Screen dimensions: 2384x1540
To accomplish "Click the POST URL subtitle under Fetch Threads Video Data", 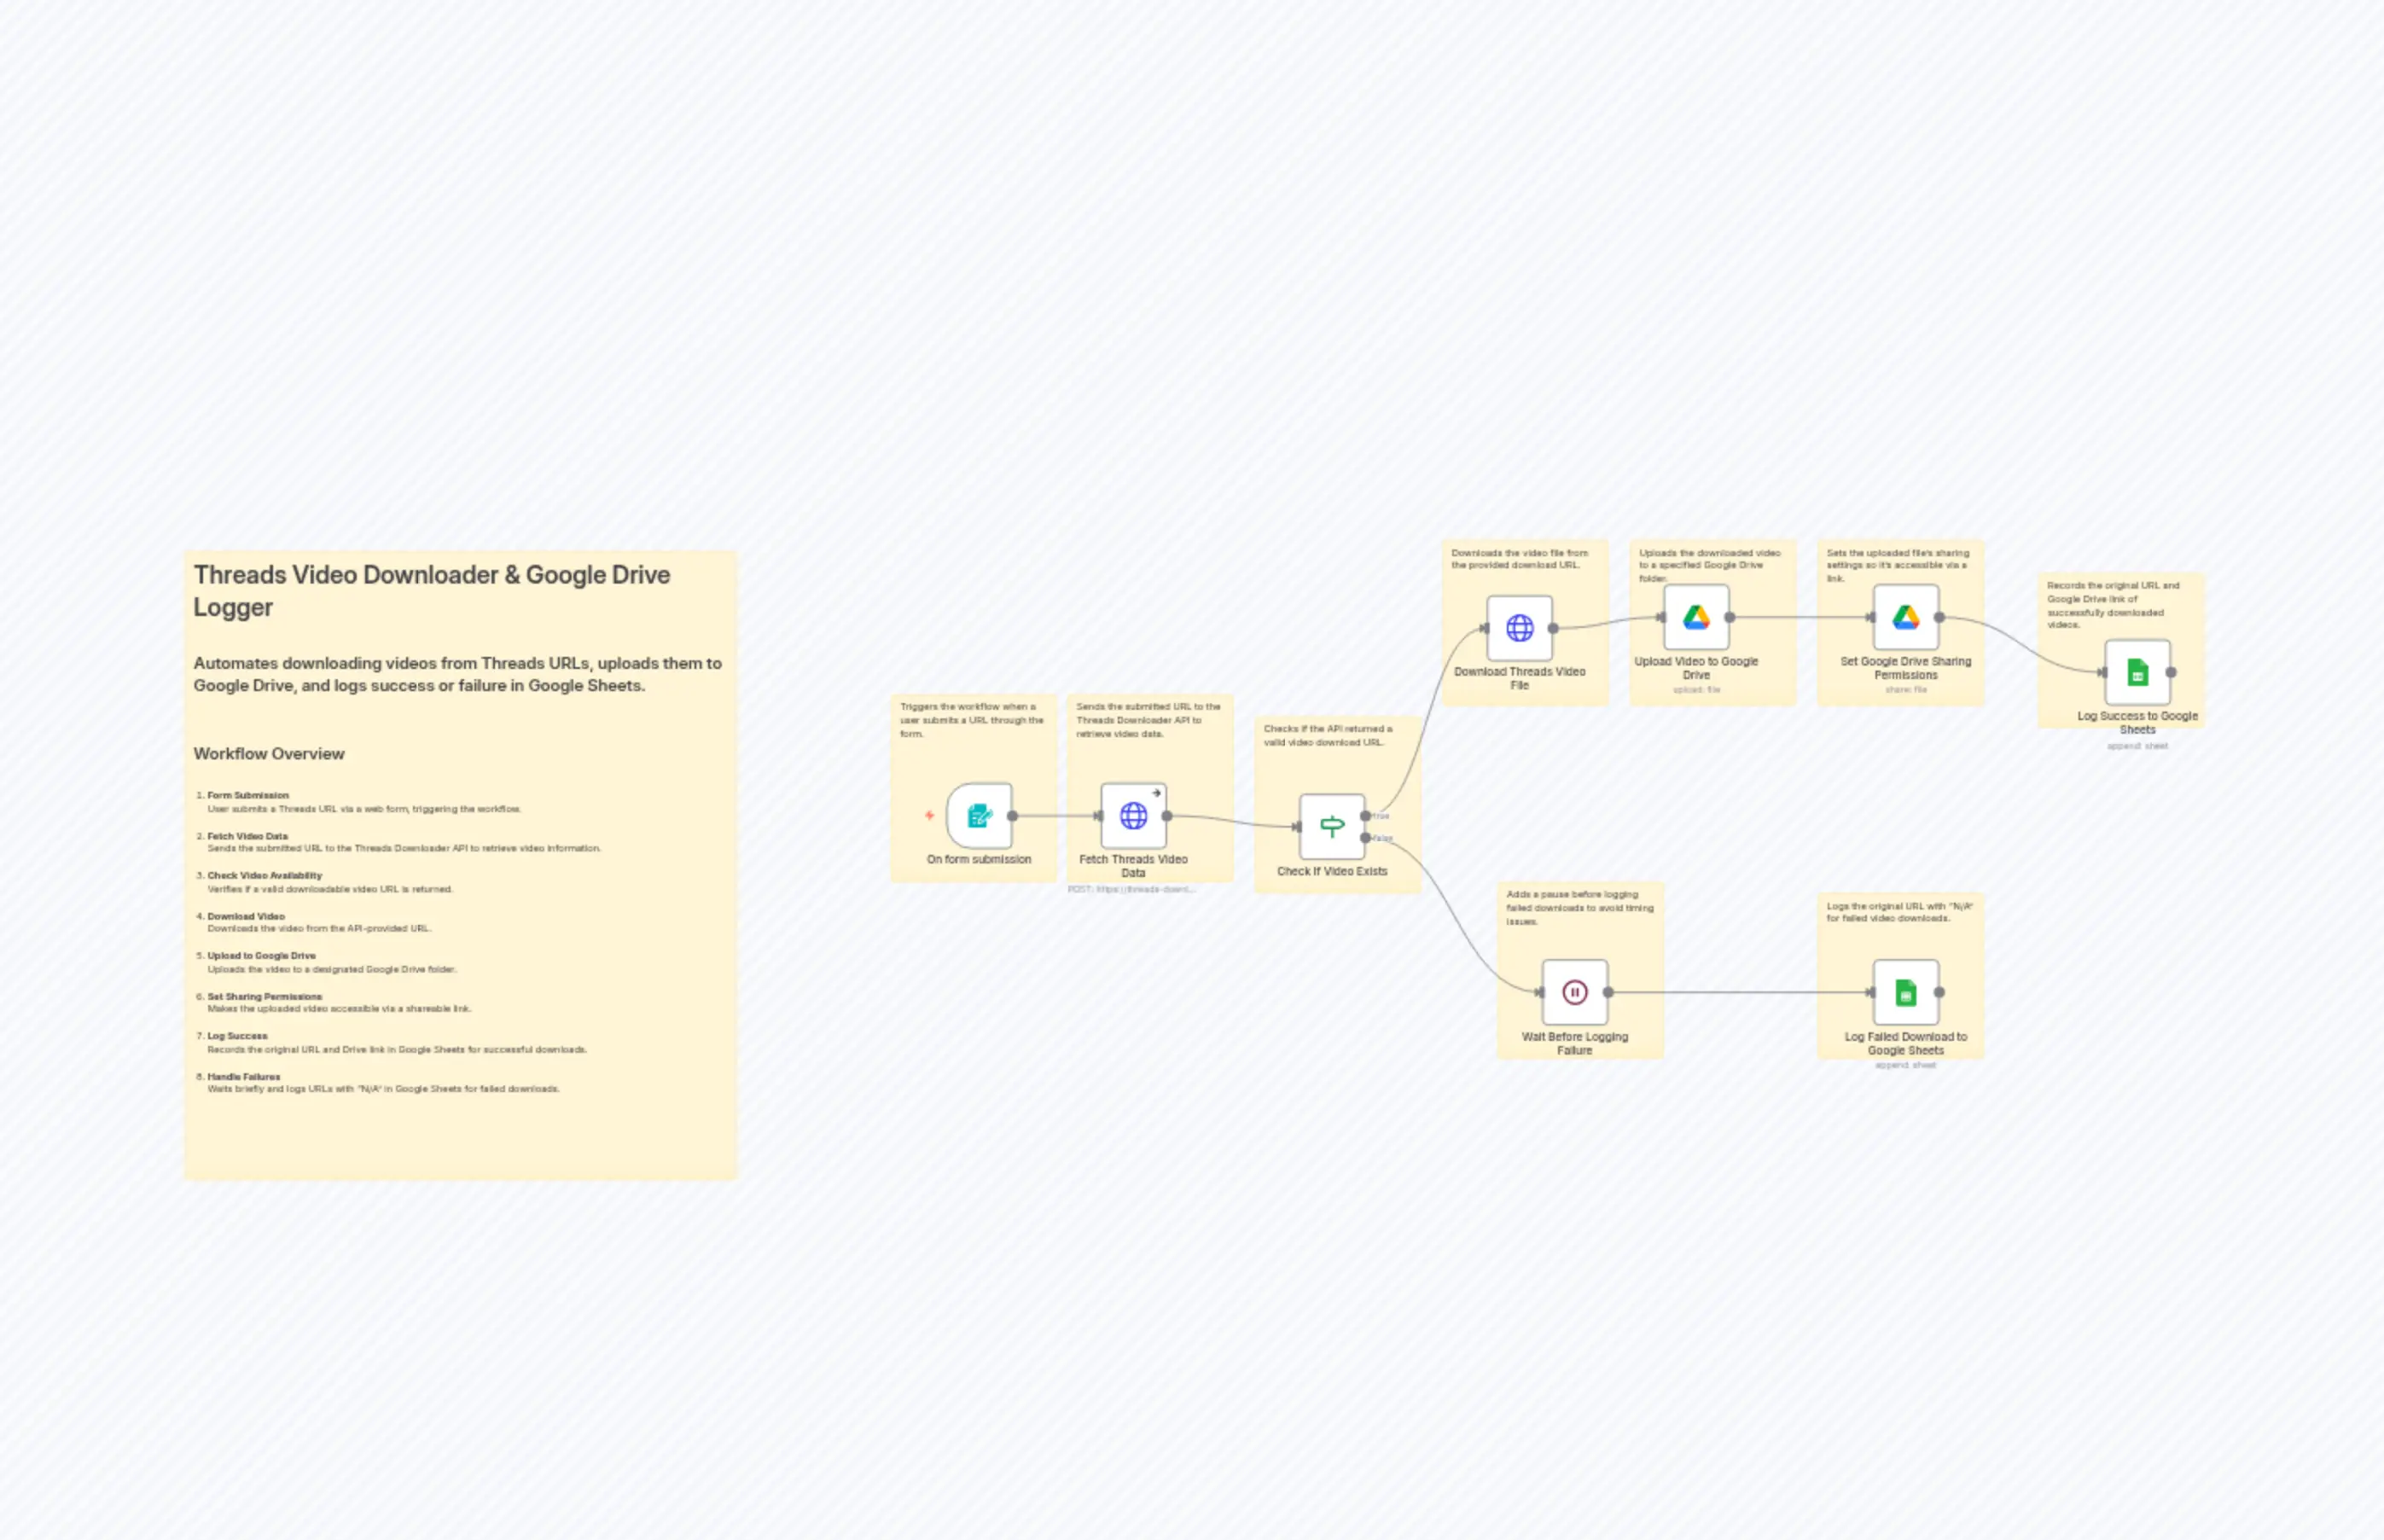I will (1131, 888).
